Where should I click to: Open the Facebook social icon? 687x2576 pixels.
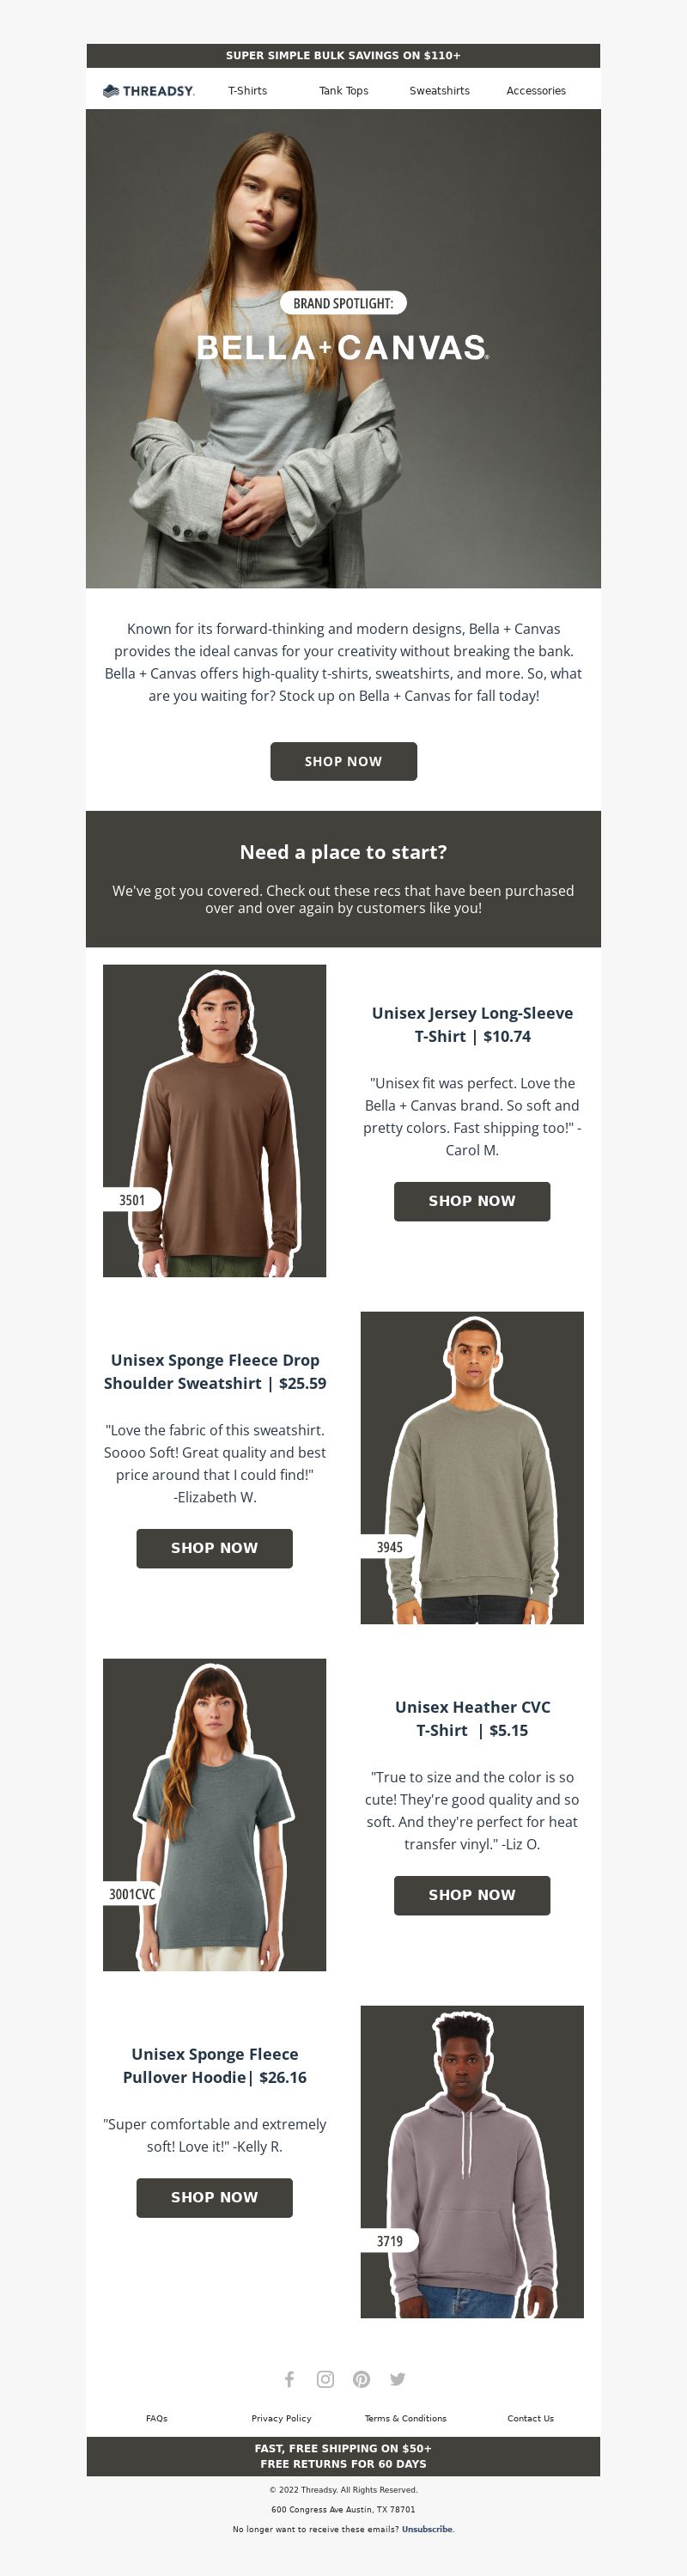pos(289,2379)
